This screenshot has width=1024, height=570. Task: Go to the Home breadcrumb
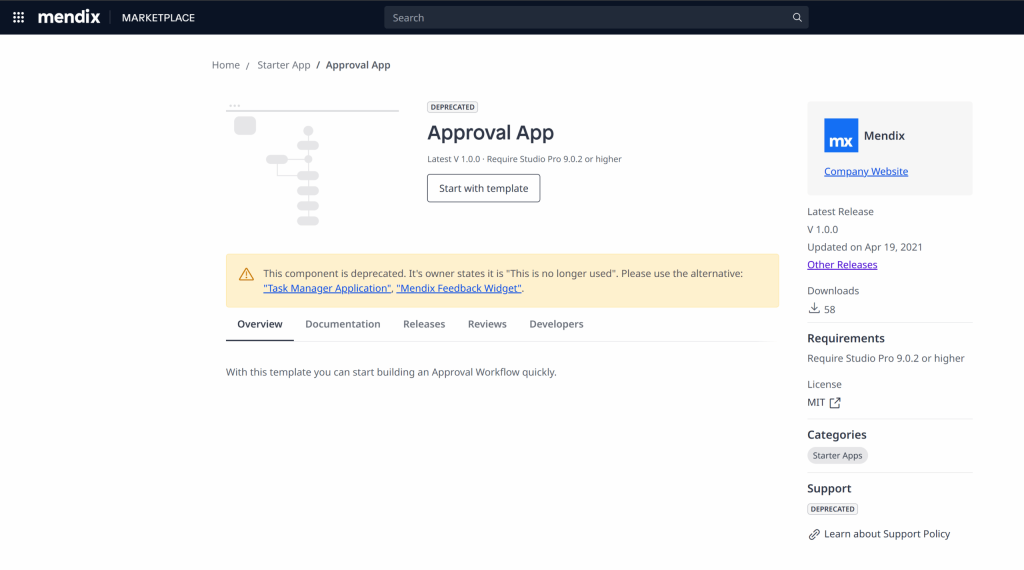[225, 65]
